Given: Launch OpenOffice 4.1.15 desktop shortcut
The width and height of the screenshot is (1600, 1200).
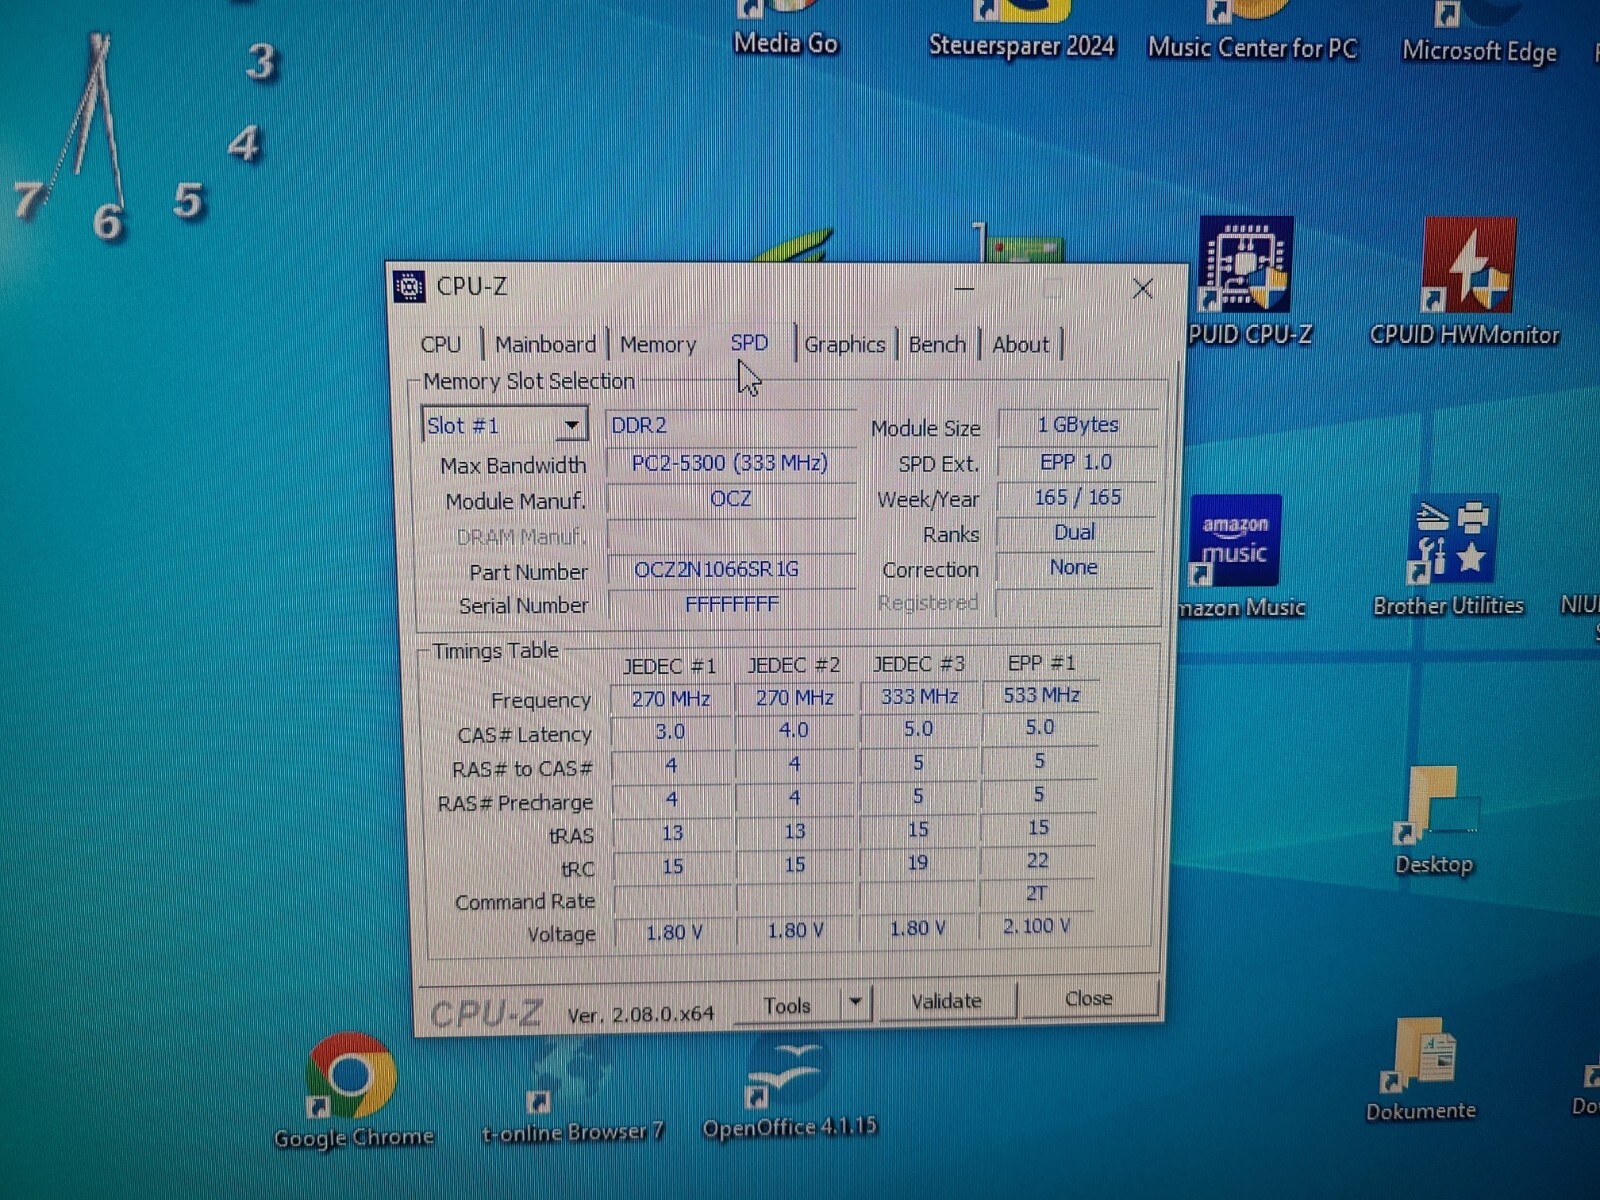Looking at the screenshot, I should point(789,1088).
